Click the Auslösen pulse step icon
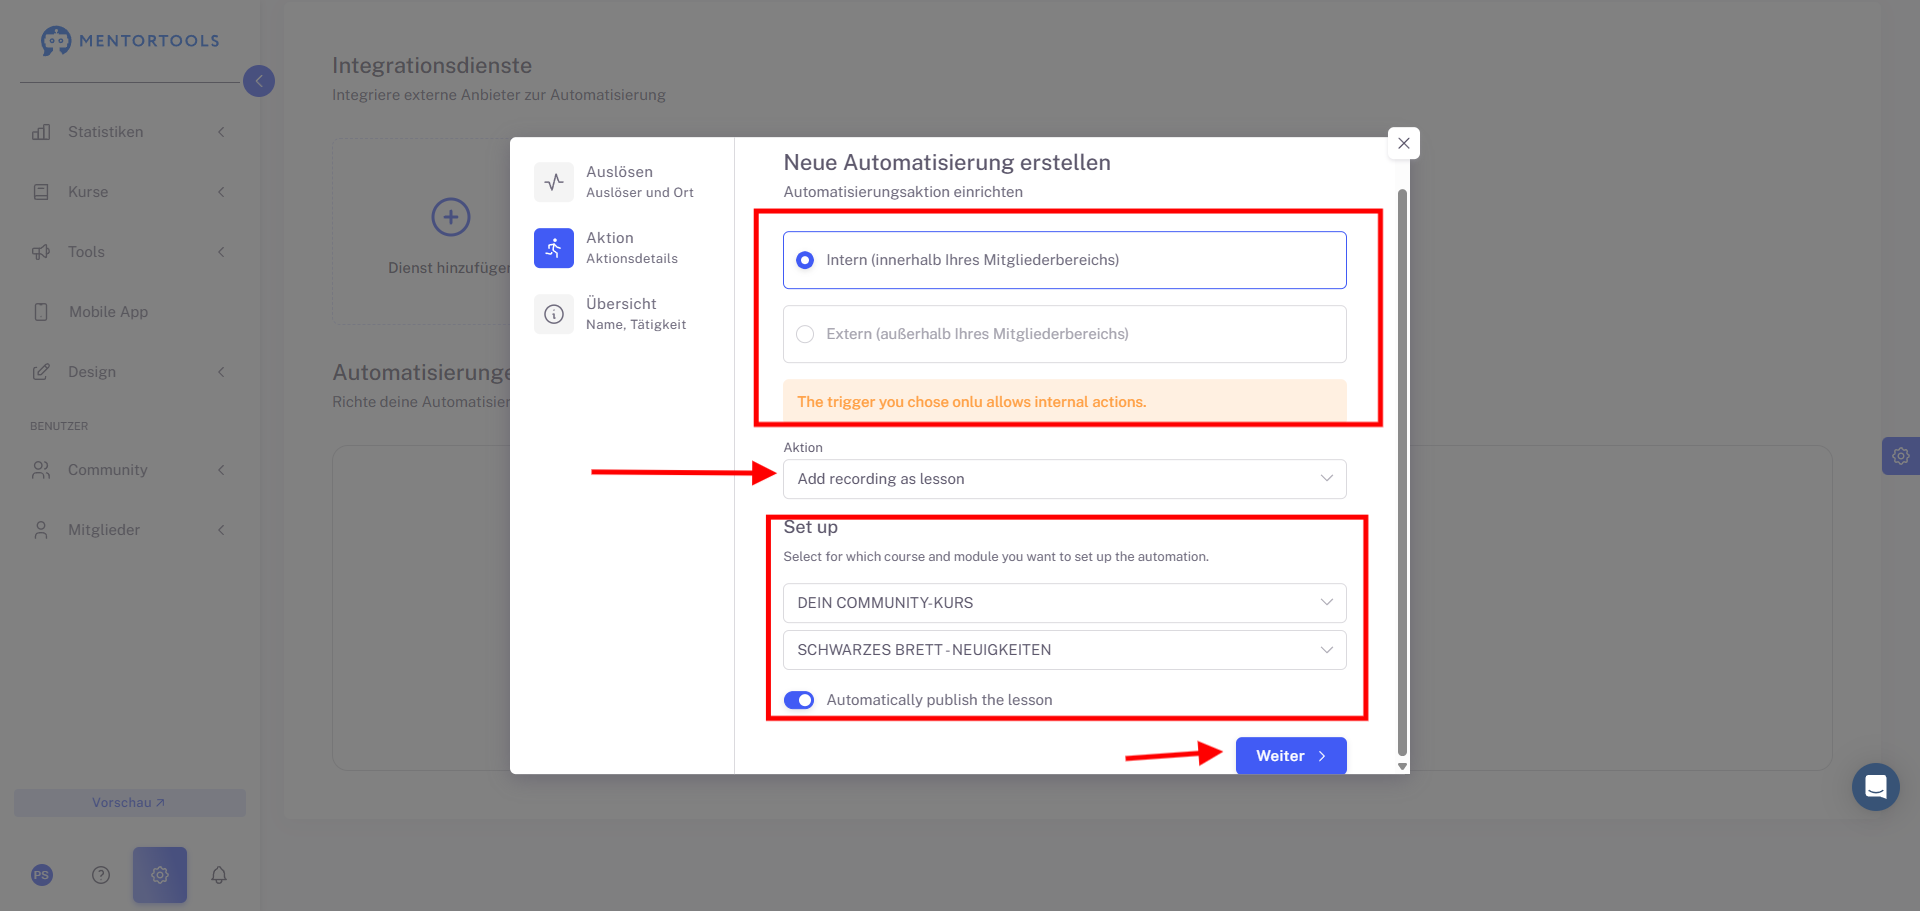The image size is (1920, 911). coord(554,182)
